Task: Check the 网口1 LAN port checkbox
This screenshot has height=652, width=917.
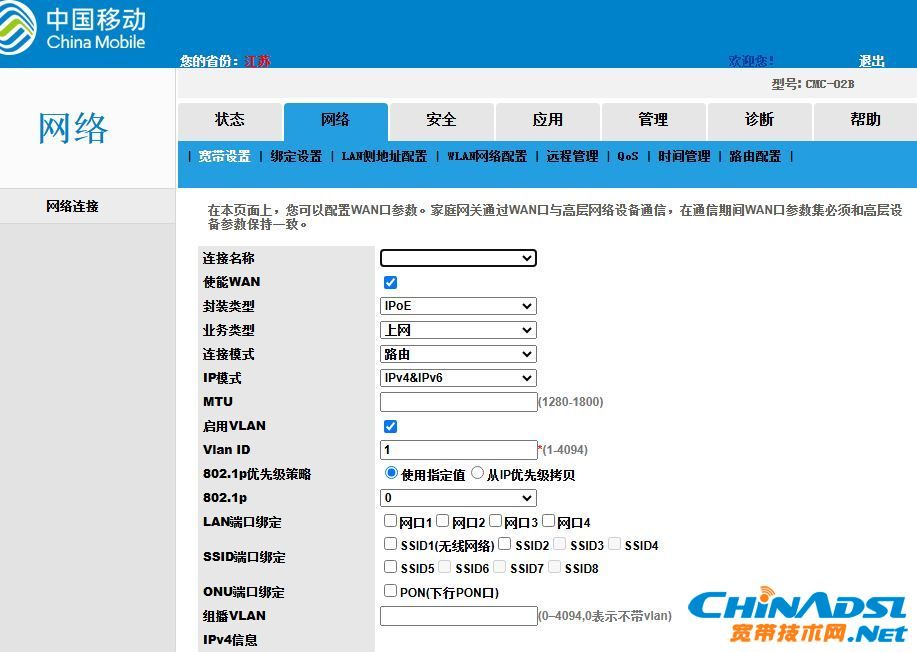Action: 391,520
